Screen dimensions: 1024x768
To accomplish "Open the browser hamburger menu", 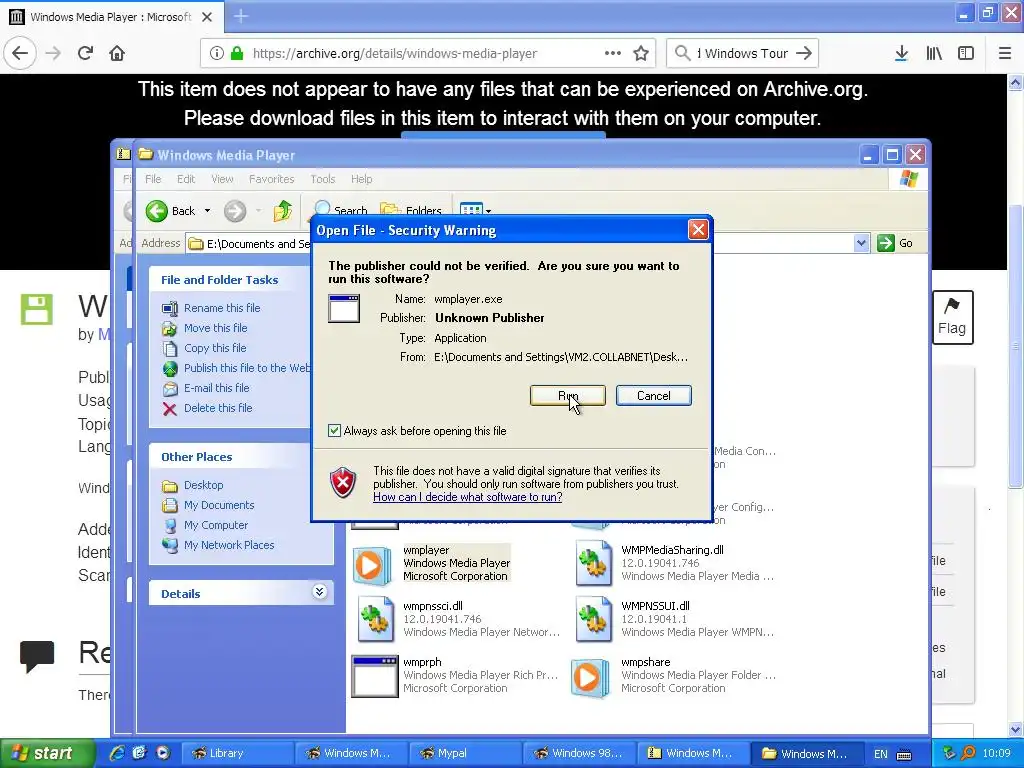I will point(1004,54).
